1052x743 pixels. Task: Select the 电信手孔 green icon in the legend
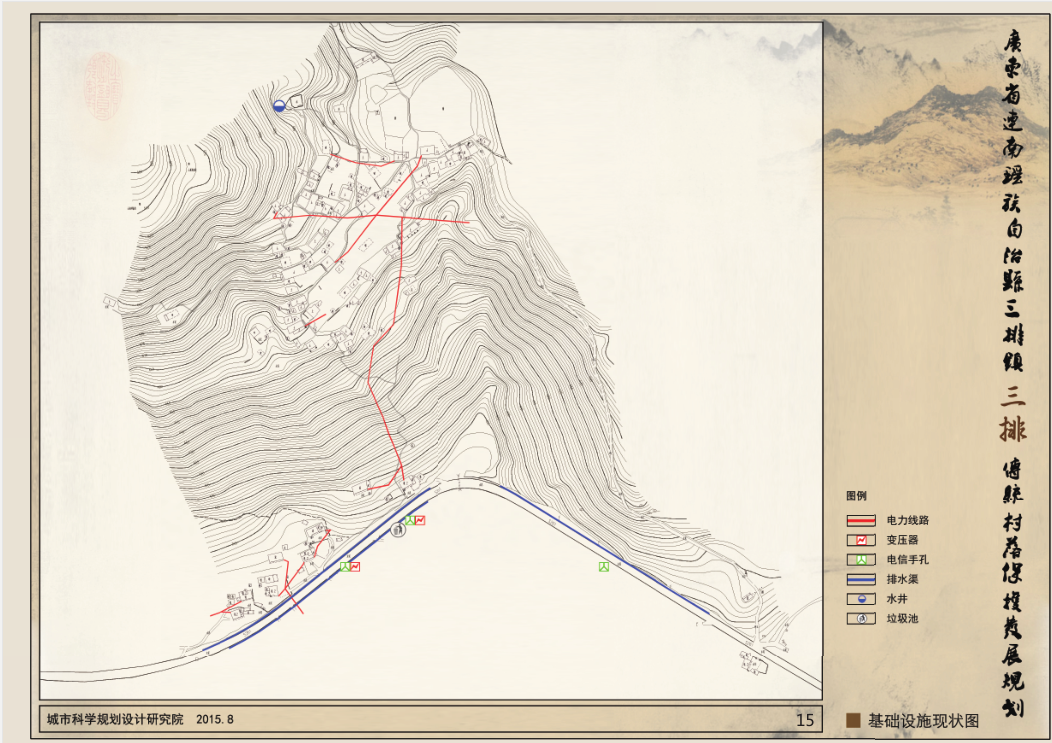pos(860,560)
